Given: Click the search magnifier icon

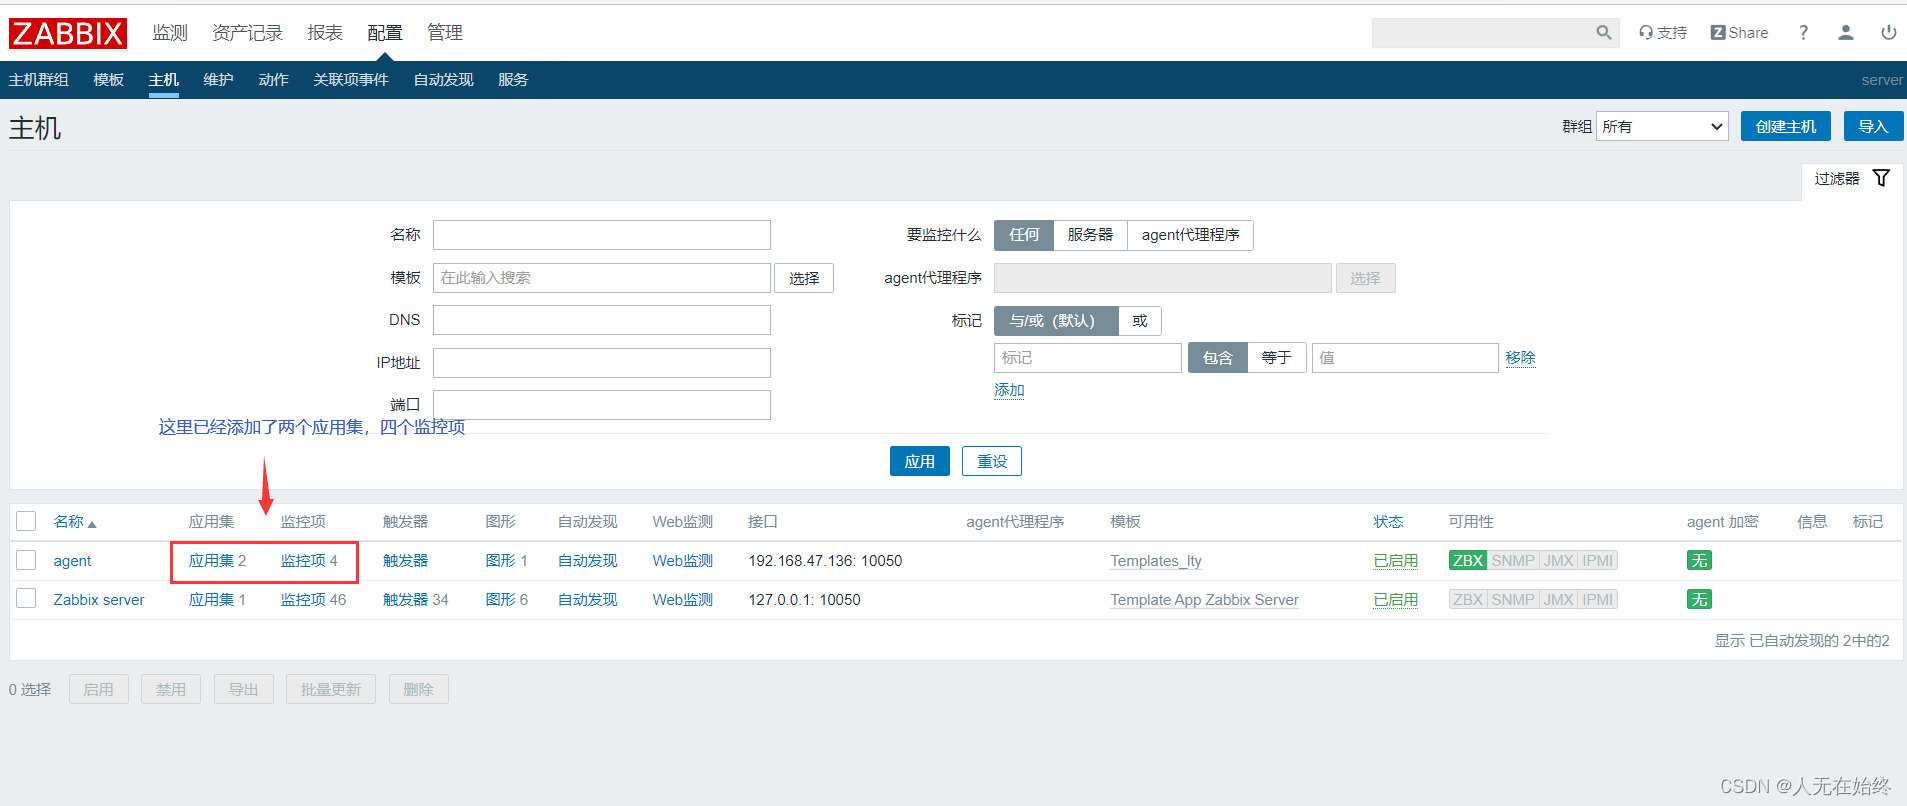Looking at the screenshot, I should tap(1604, 33).
